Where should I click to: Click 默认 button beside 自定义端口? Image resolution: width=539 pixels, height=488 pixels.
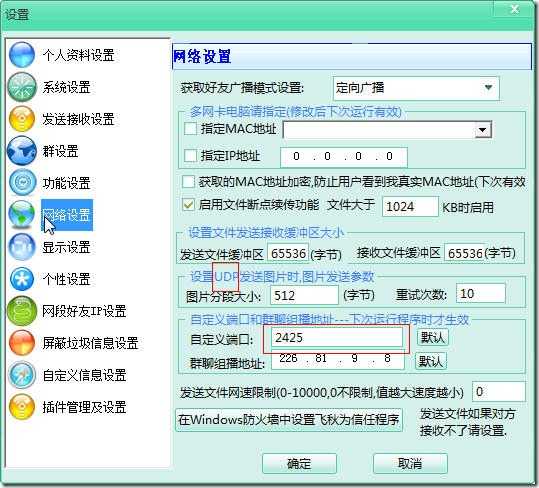[x=433, y=337]
